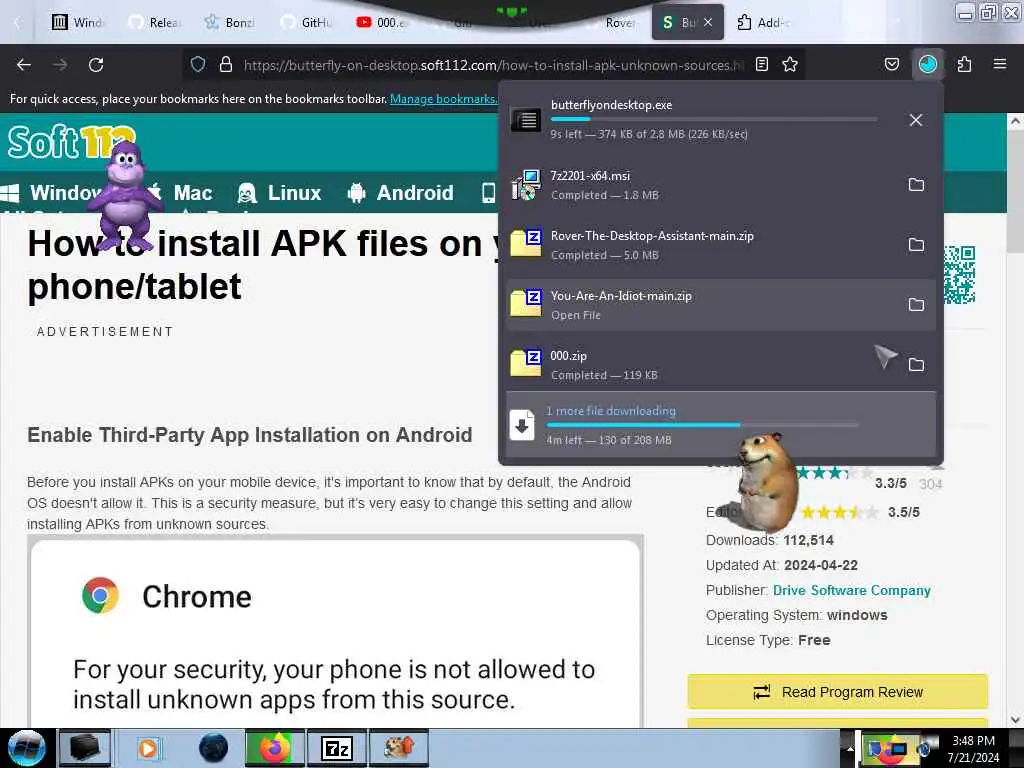Switch to the Bonzi browser tab
This screenshot has width=1024, height=768.
click(231, 22)
